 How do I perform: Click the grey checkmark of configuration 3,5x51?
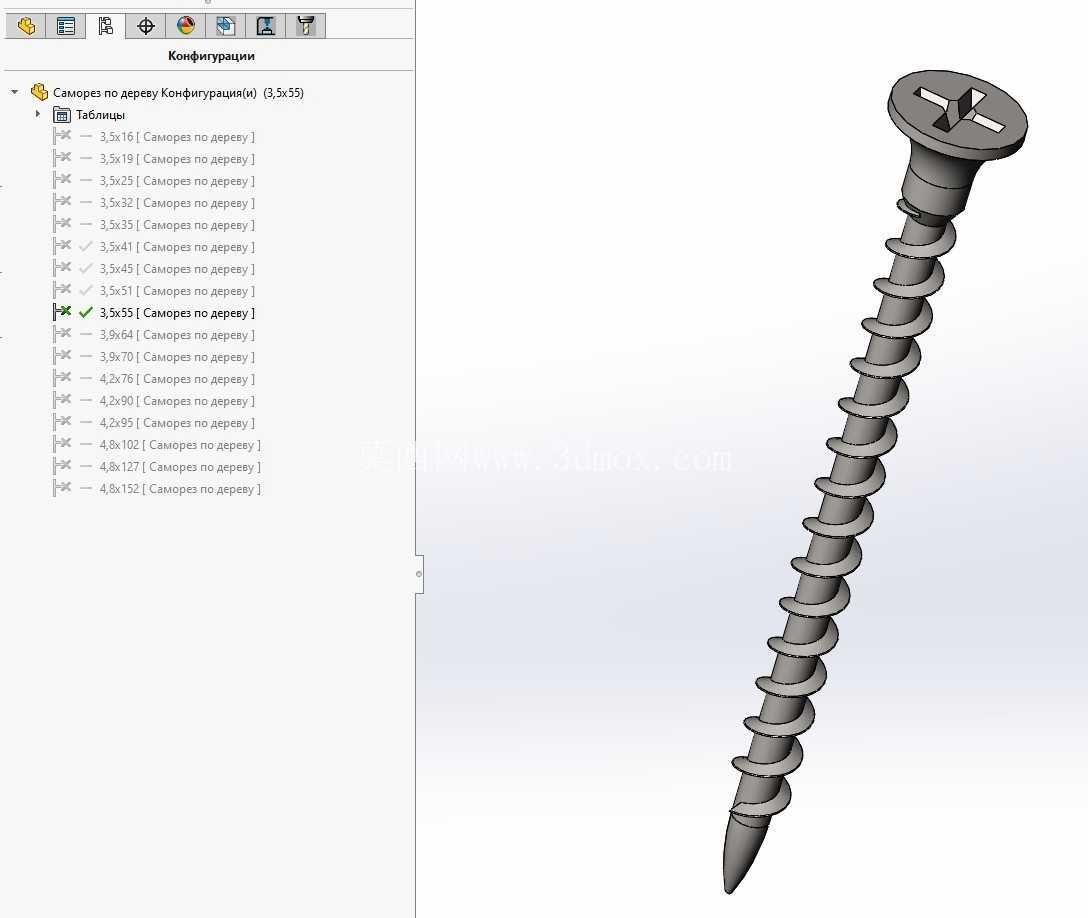coord(86,290)
